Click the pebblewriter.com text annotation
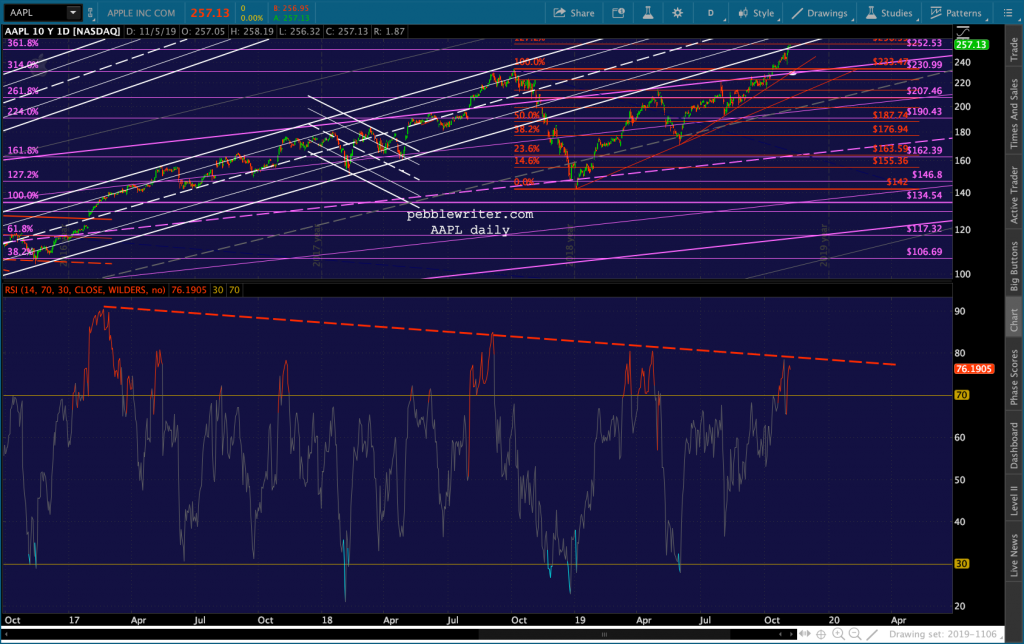 coord(470,214)
